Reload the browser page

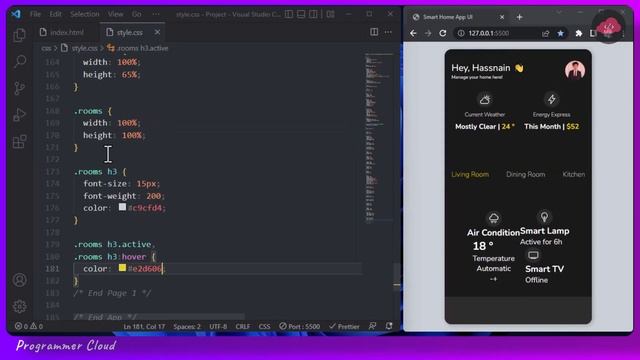443,33
